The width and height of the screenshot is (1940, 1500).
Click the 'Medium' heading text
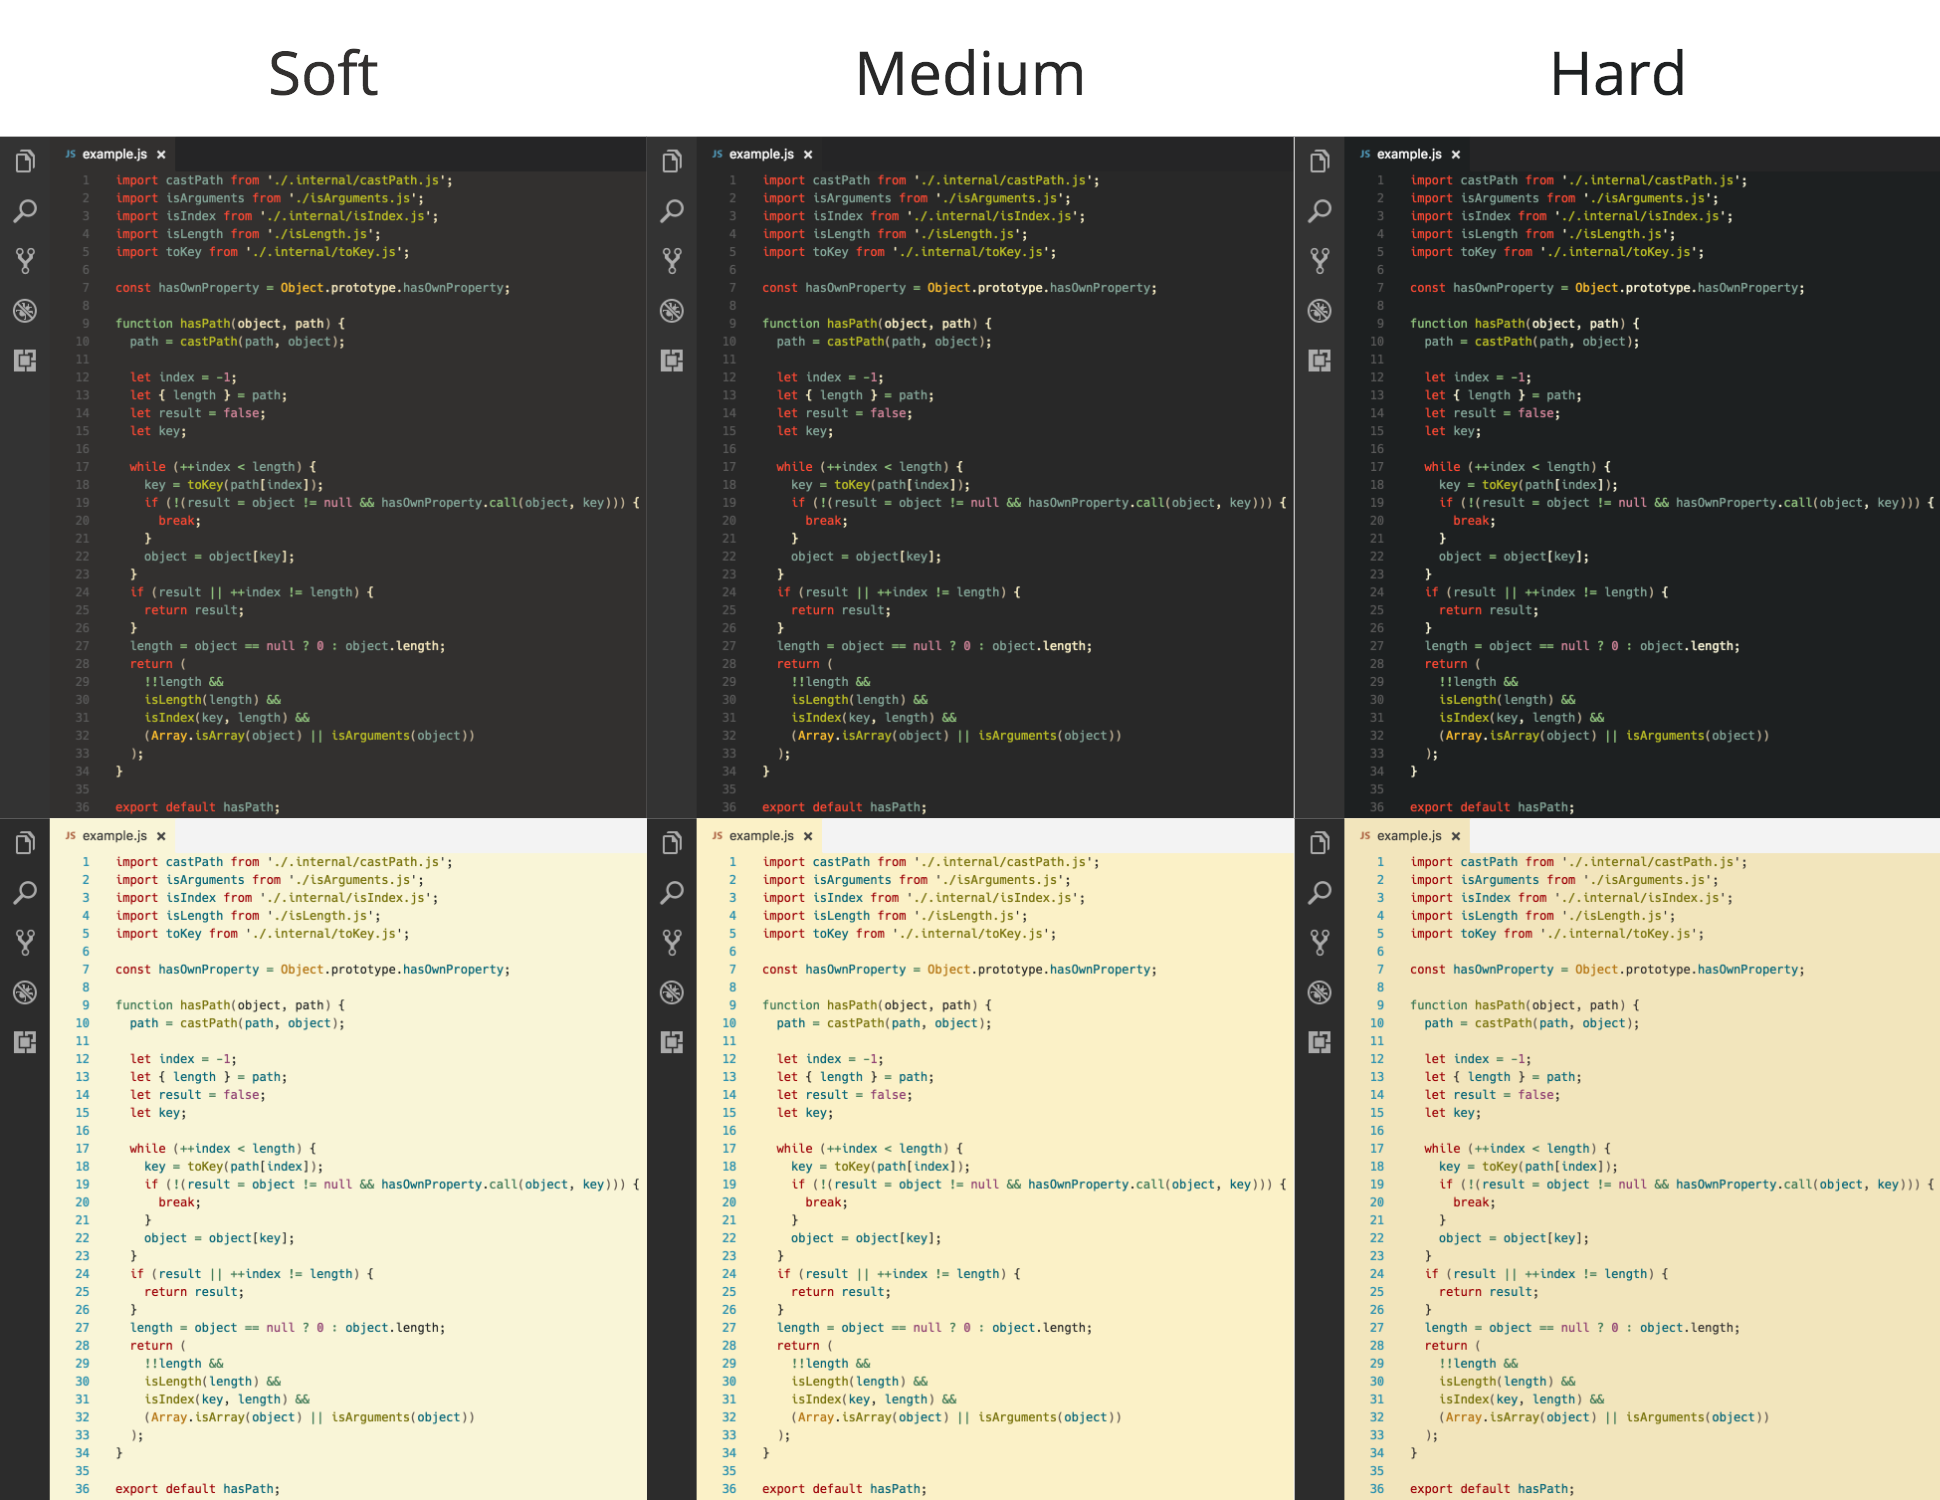pyautogui.click(x=969, y=74)
